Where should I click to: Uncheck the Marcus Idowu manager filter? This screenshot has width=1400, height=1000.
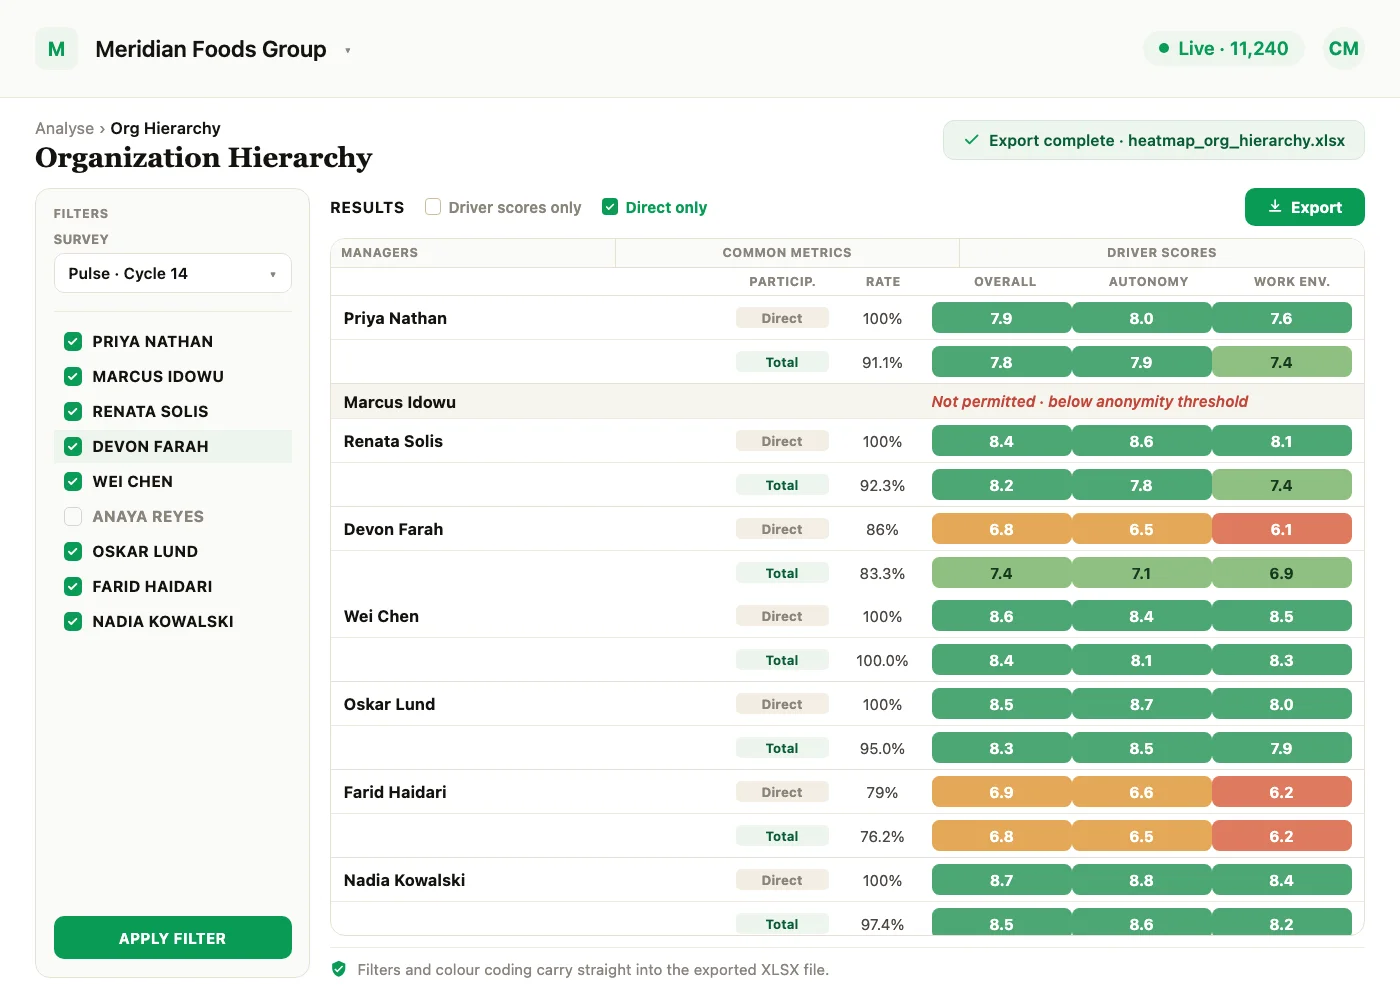pyautogui.click(x=73, y=376)
